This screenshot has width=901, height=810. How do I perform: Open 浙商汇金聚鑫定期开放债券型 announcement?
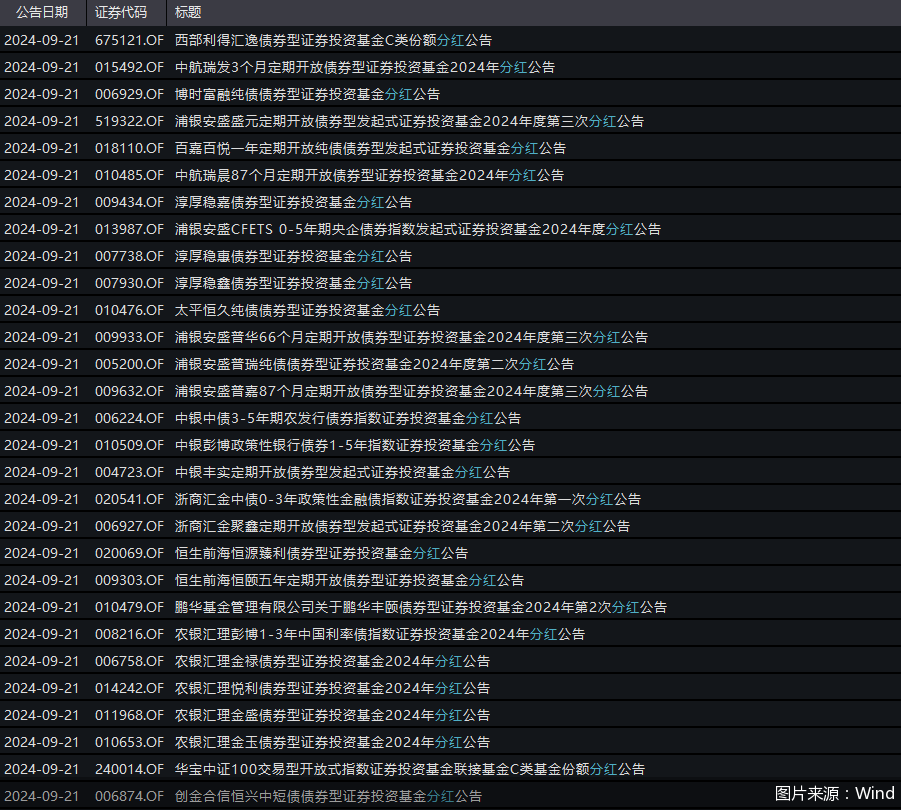402,526
